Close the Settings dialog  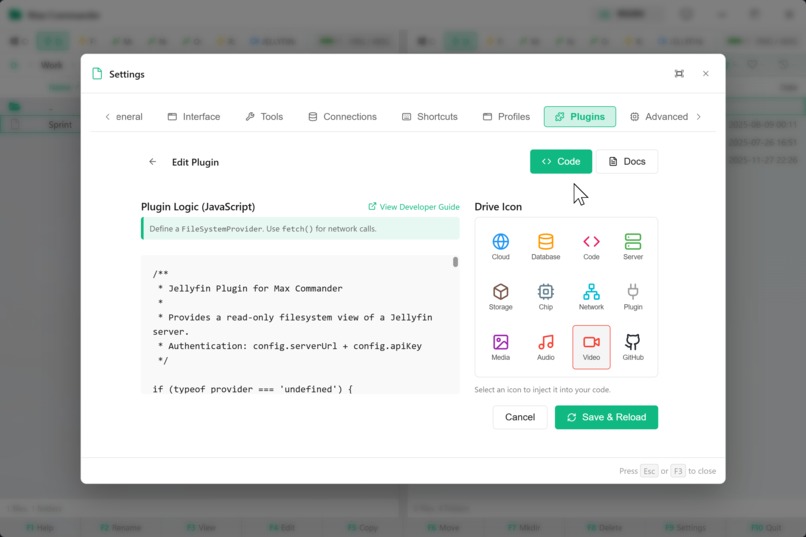point(706,74)
